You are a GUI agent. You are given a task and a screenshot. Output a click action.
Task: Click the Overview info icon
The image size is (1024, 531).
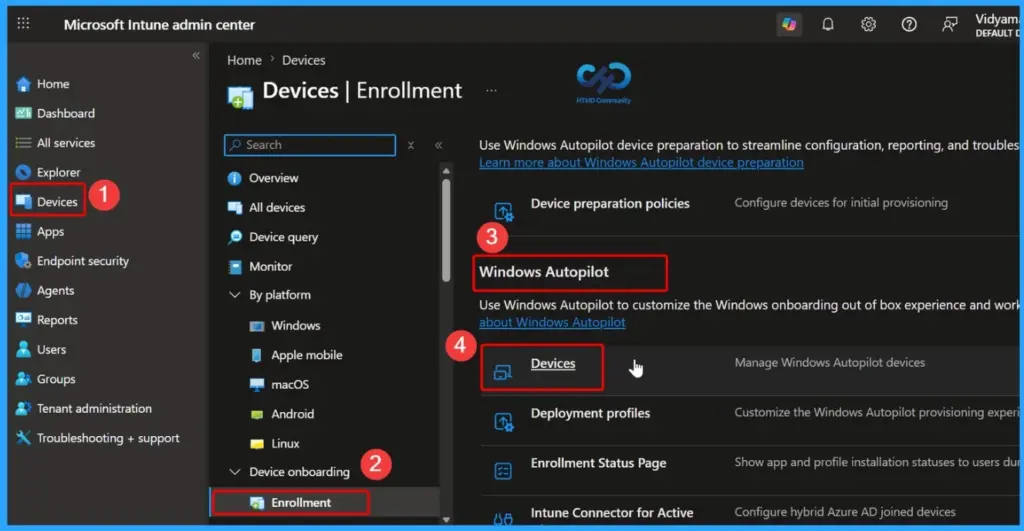234,178
